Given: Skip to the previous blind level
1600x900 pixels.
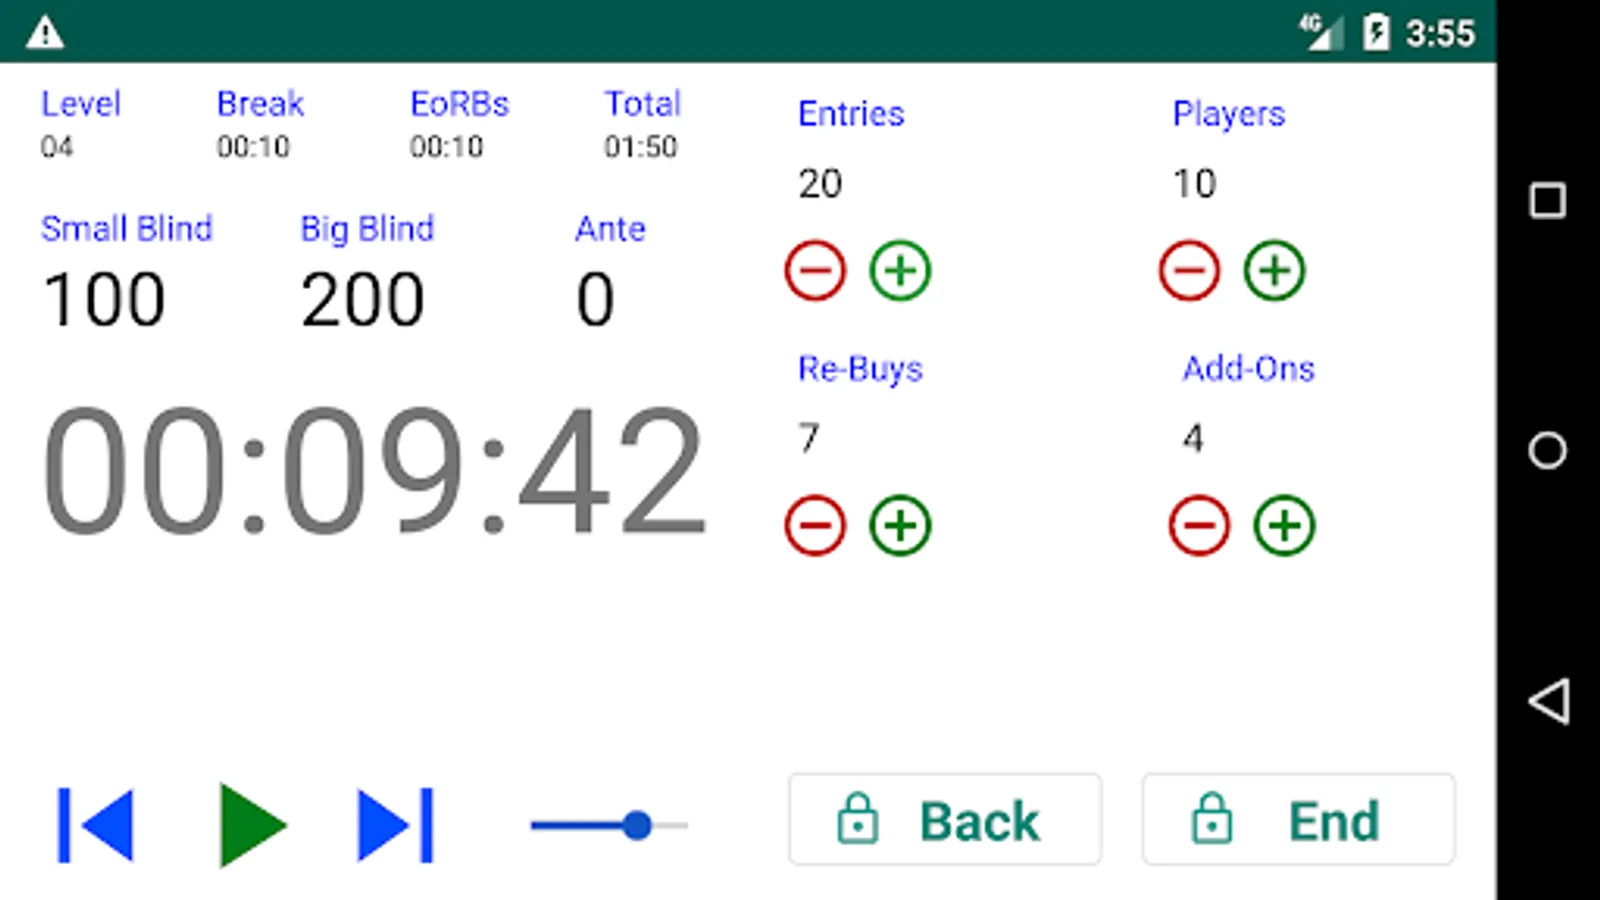Looking at the screenshot, I should coord(95,825).
